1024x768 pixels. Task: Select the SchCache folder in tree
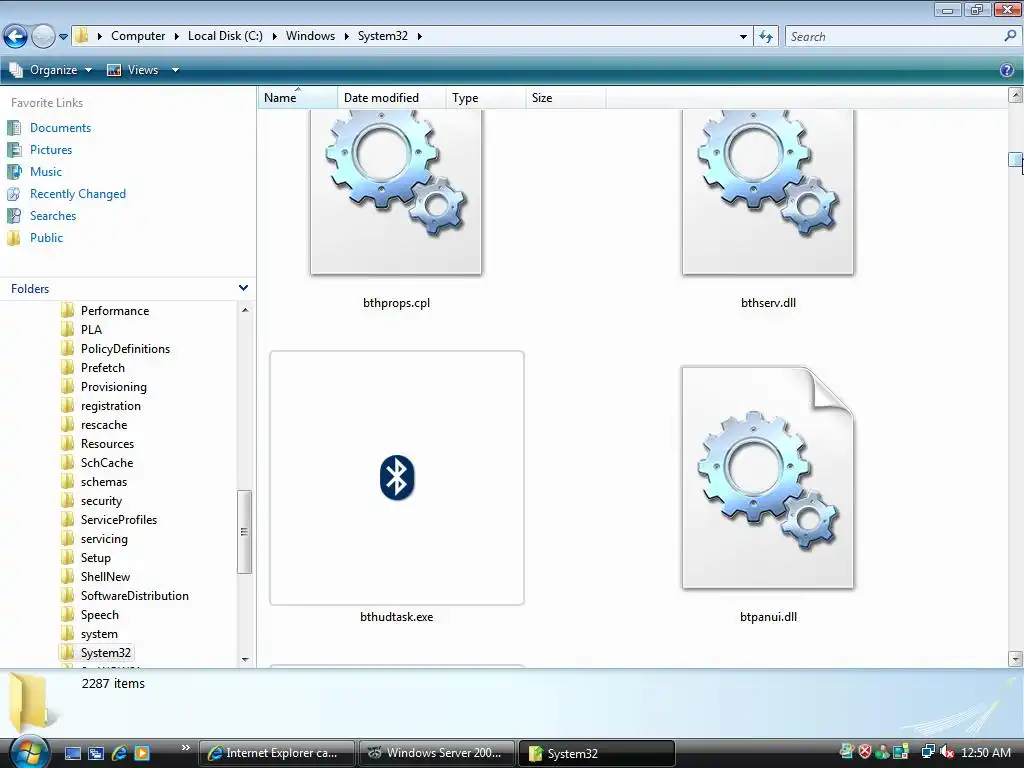106,462
